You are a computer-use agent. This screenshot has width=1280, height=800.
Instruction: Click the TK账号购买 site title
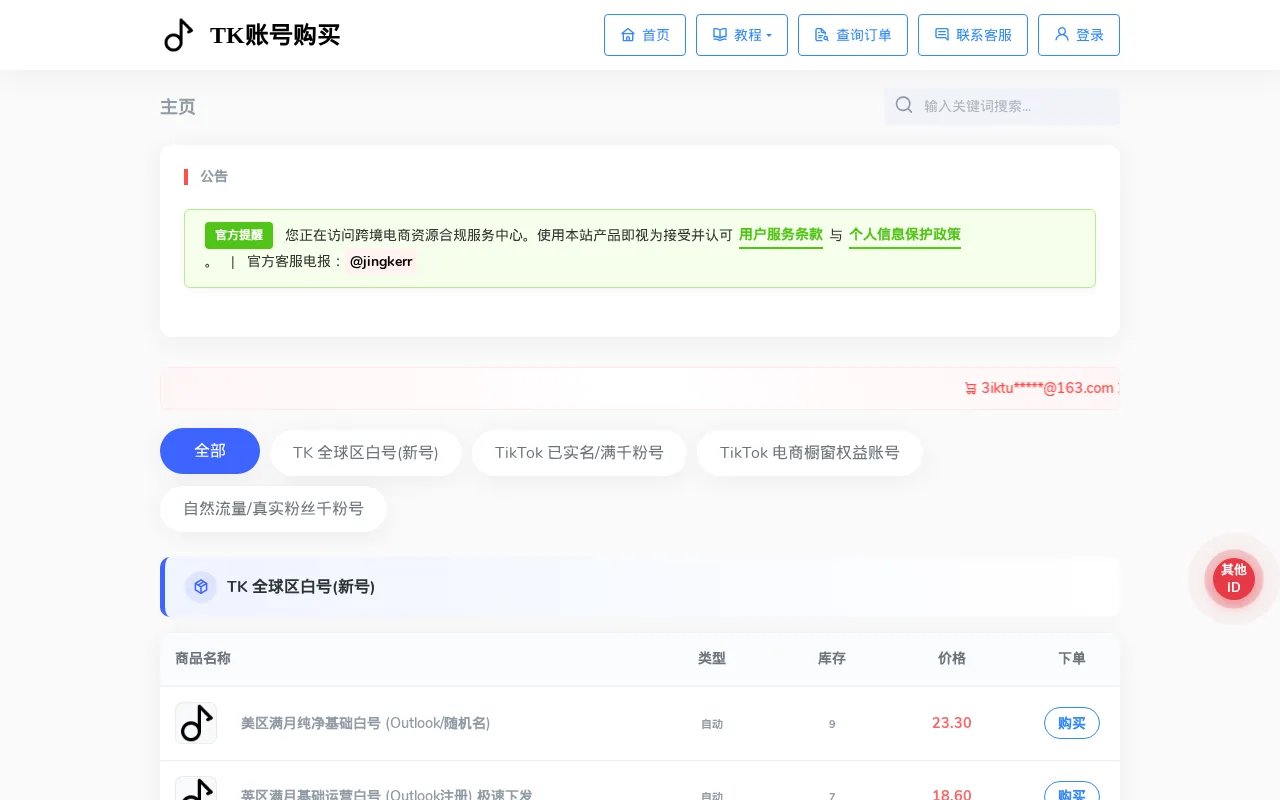click(x=275, y=35)
